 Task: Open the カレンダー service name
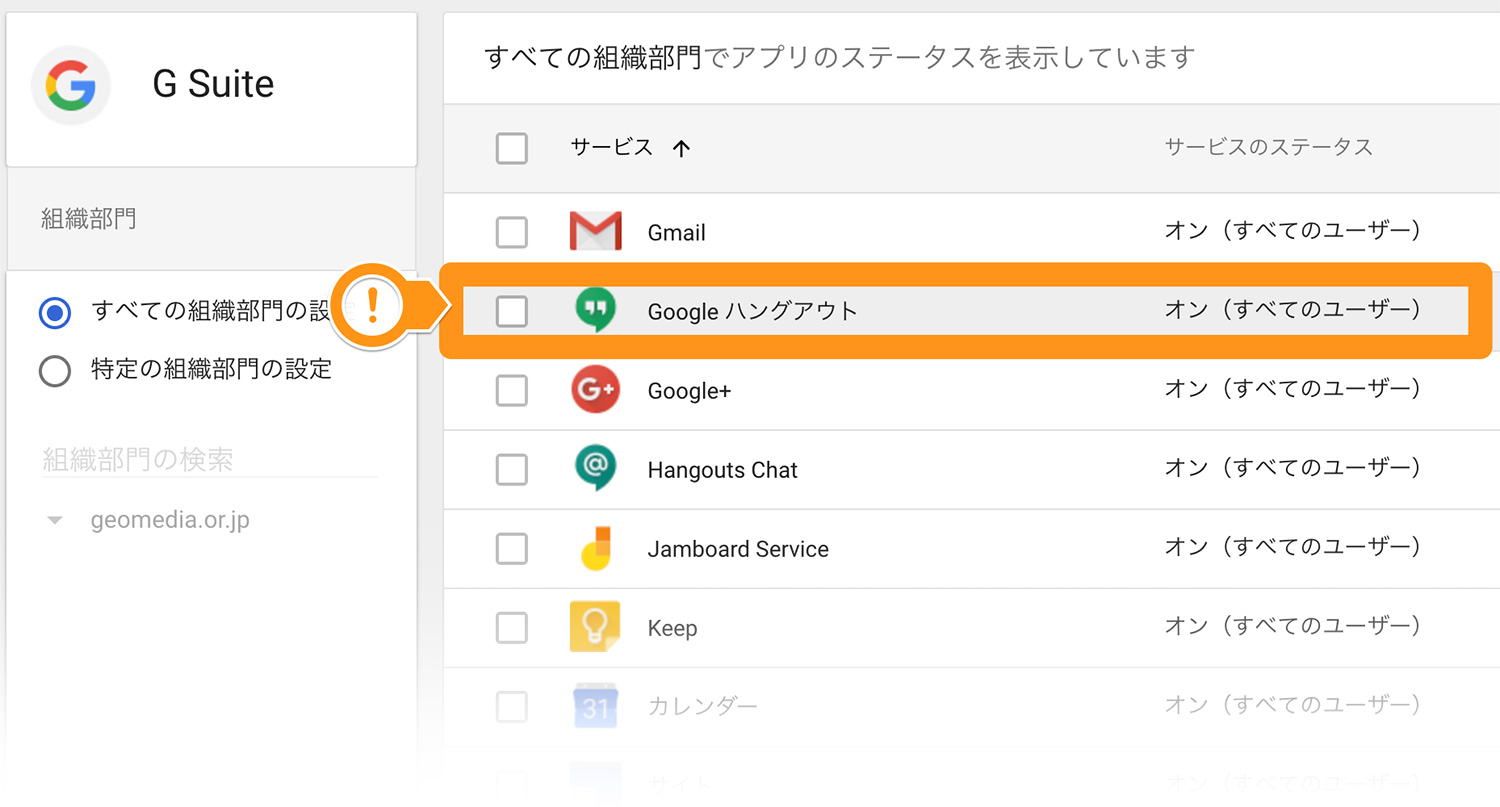[x=702, y=707]
